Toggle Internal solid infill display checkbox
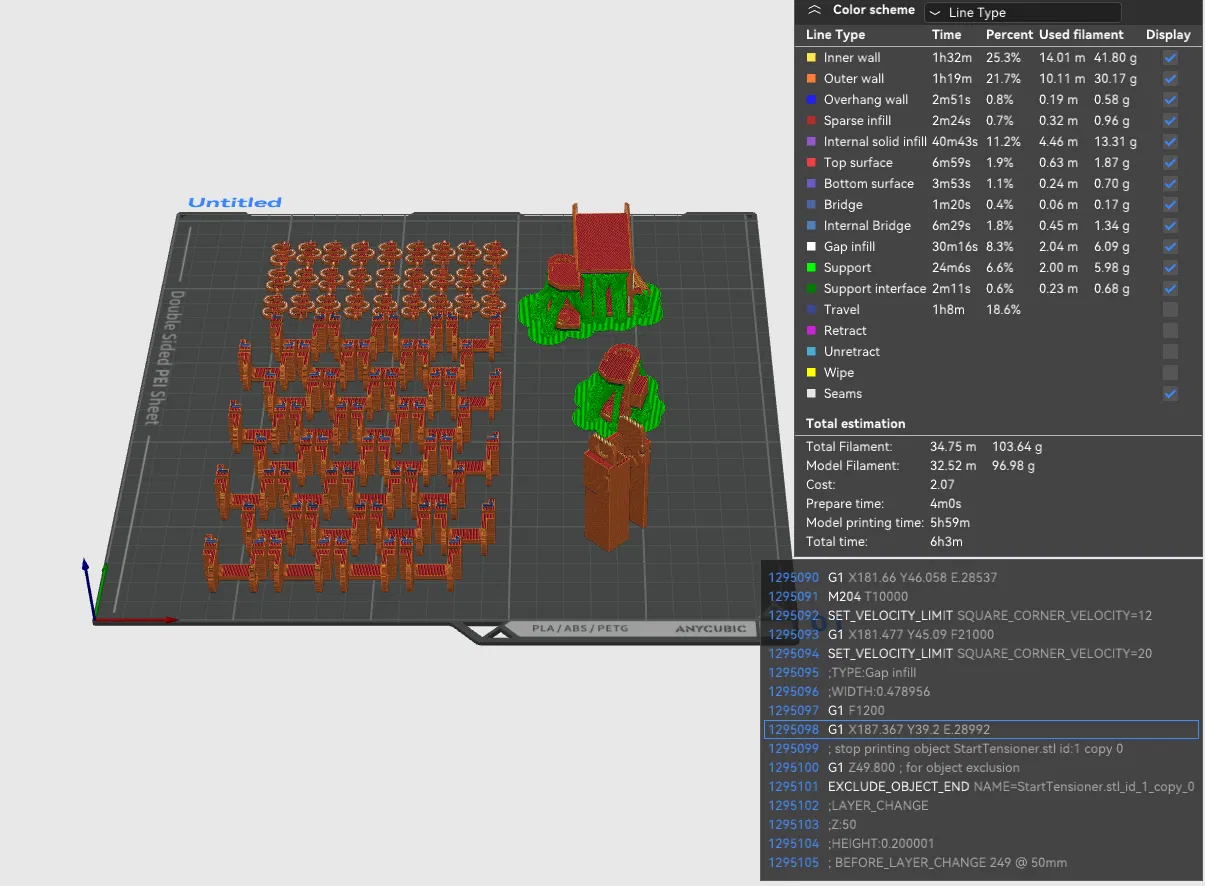 [1170, 141]
